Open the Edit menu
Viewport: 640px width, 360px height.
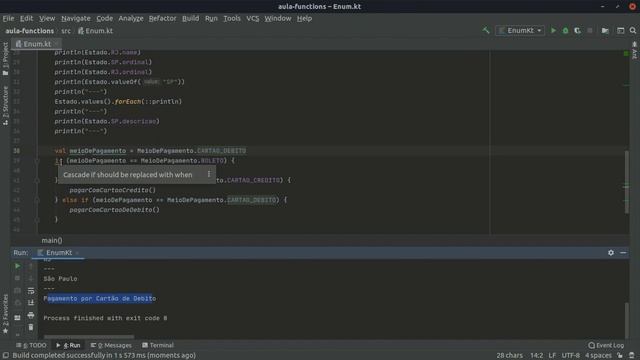[27, 18]
